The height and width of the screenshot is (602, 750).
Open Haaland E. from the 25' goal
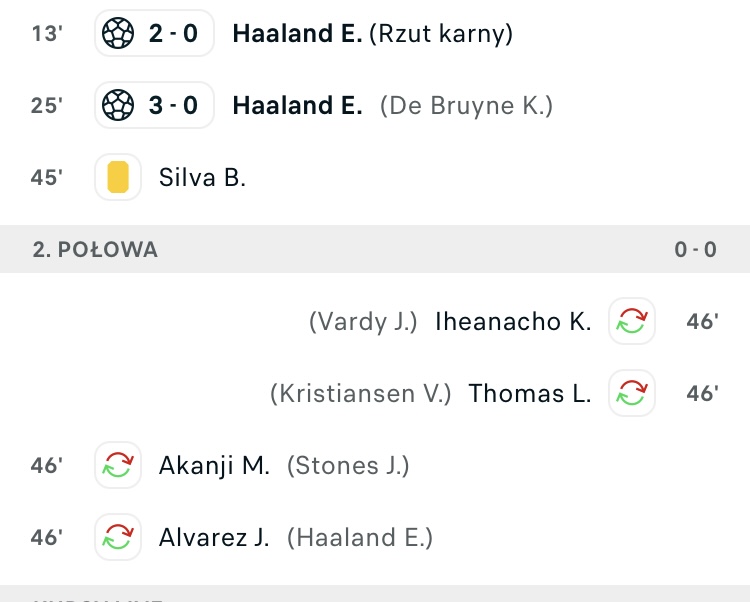(x=297, y=105)
